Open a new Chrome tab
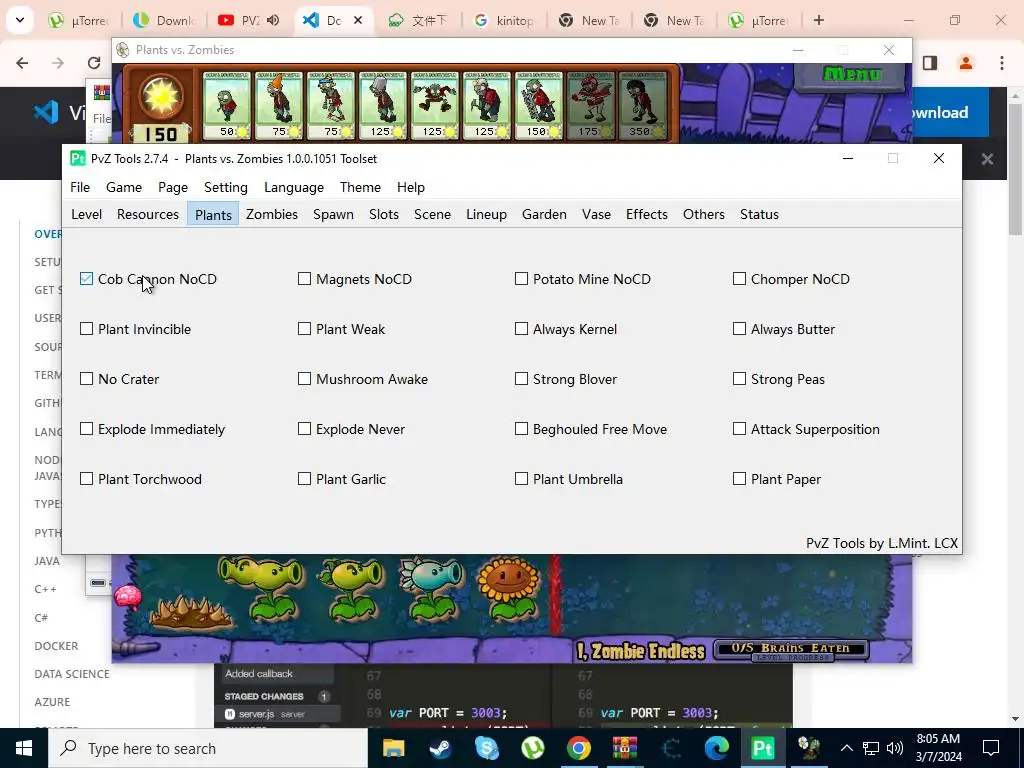Viewport: 1024px width, 768px height. [819, 20]
